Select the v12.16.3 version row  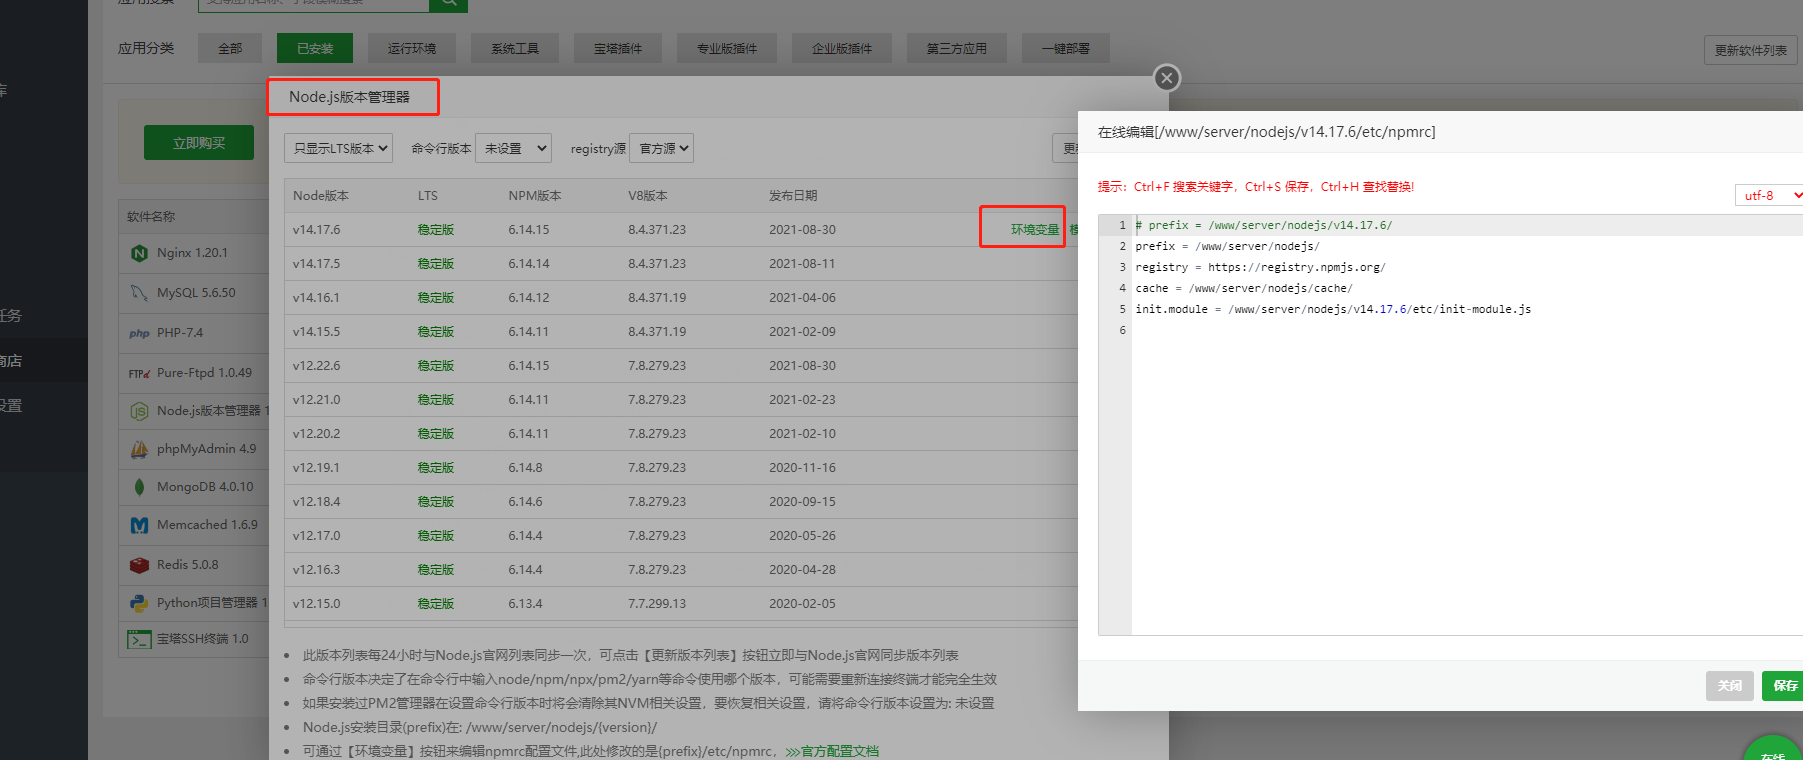pos(681,569)
